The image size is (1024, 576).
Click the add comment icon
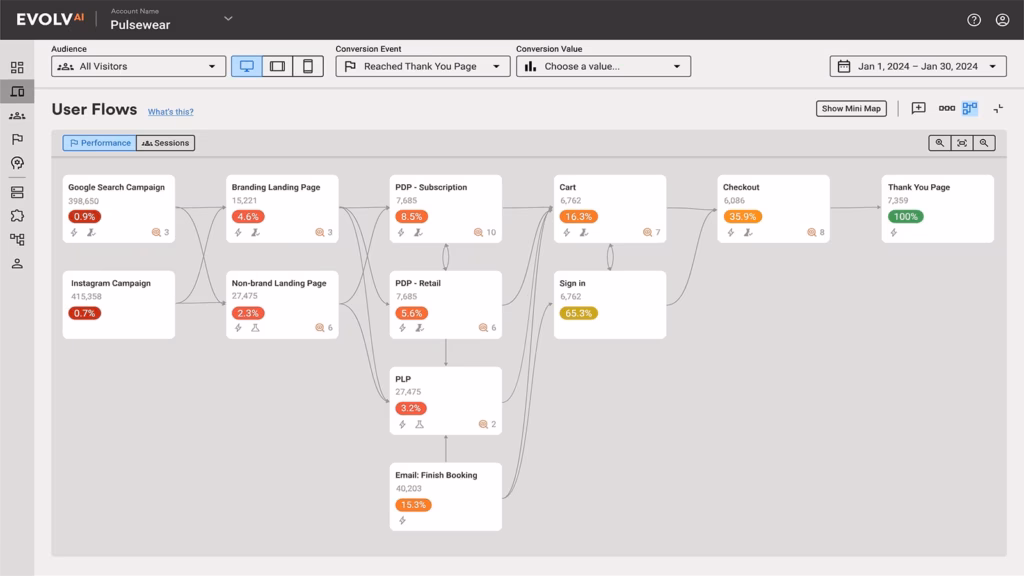click(x=918, y=108)
